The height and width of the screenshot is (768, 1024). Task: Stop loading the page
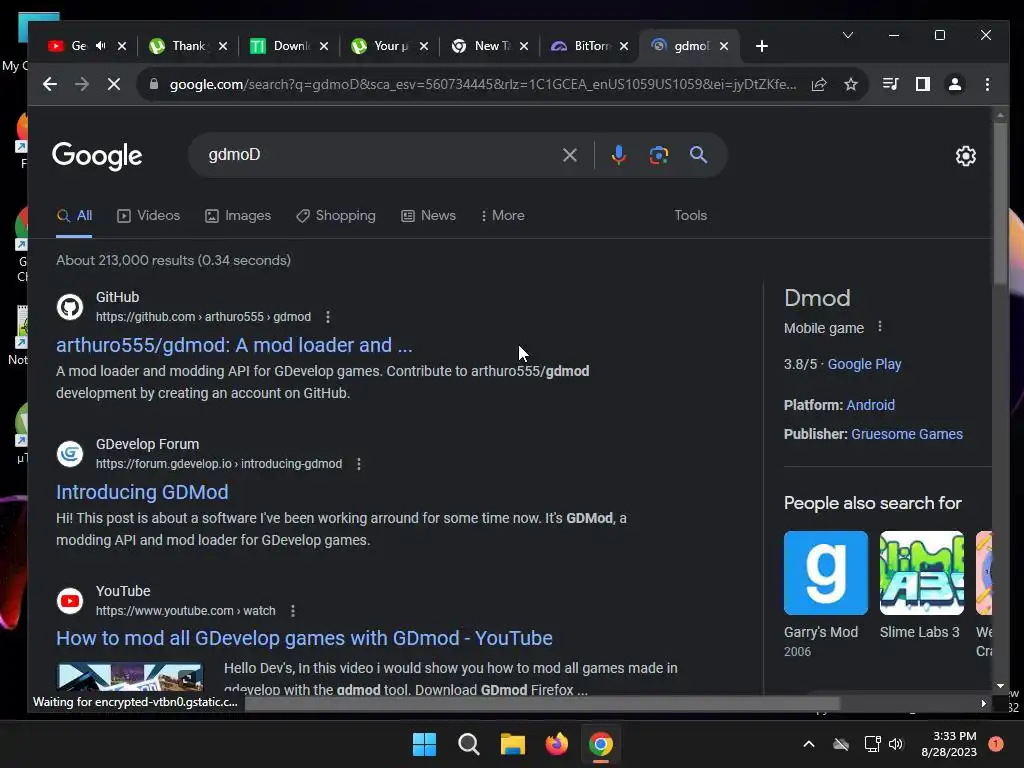(114, 84)
